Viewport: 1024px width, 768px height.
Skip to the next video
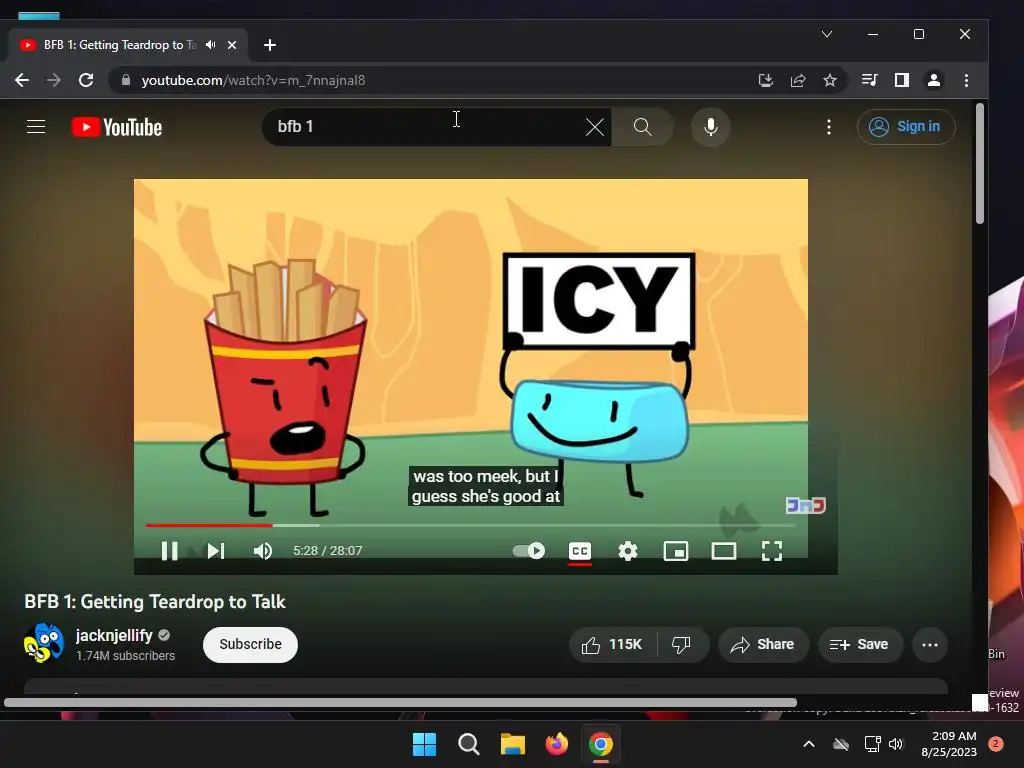point(216,551)
